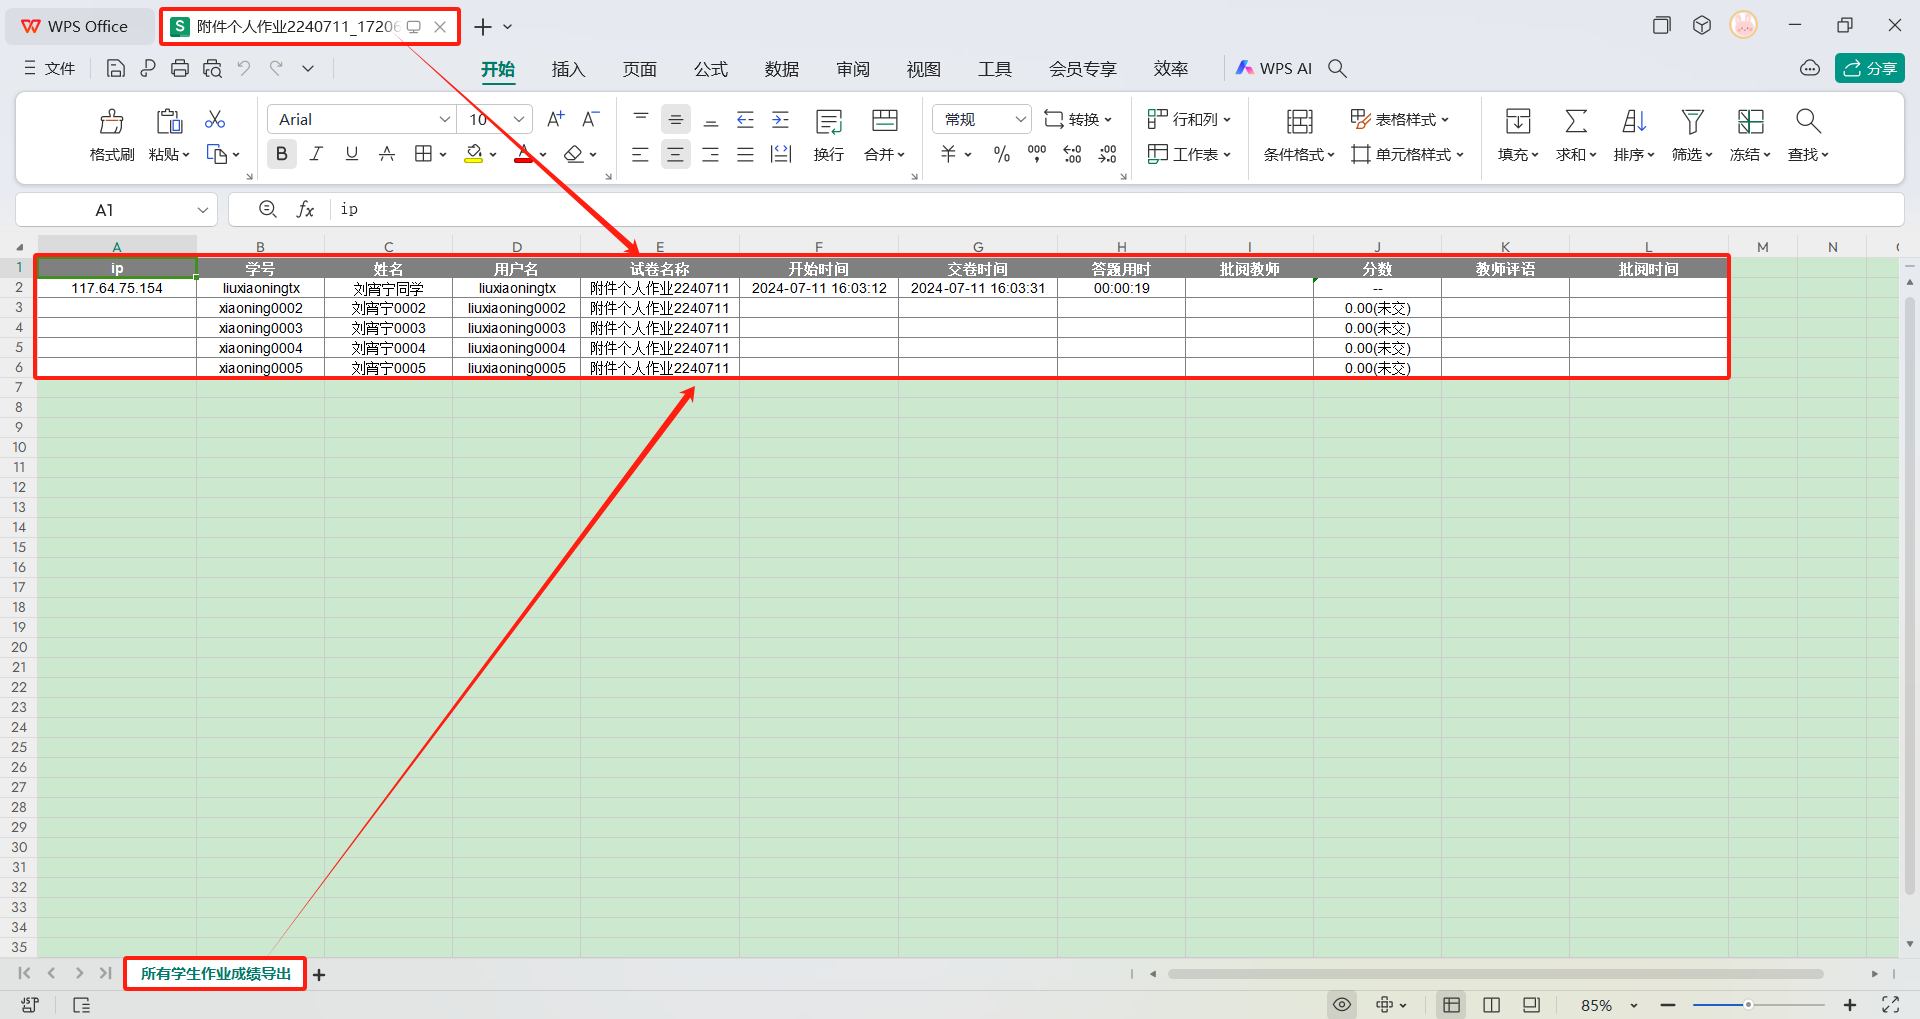Viewport: 1920px width, 1019px height.
Task: Toggle Bold formatting button
Action: (x=281, y=154)
